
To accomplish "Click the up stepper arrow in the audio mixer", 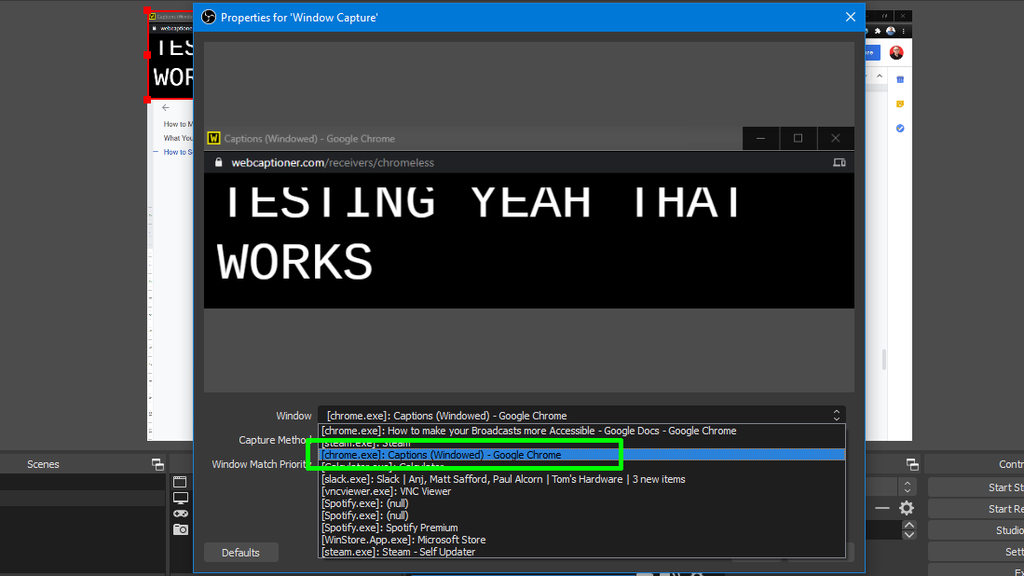I will [x=909, y=523].
